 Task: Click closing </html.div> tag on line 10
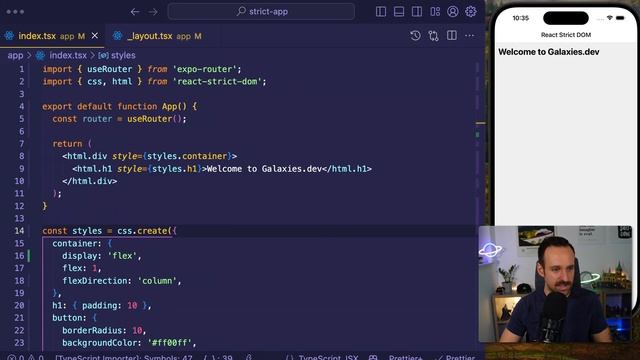coord(90,181)
